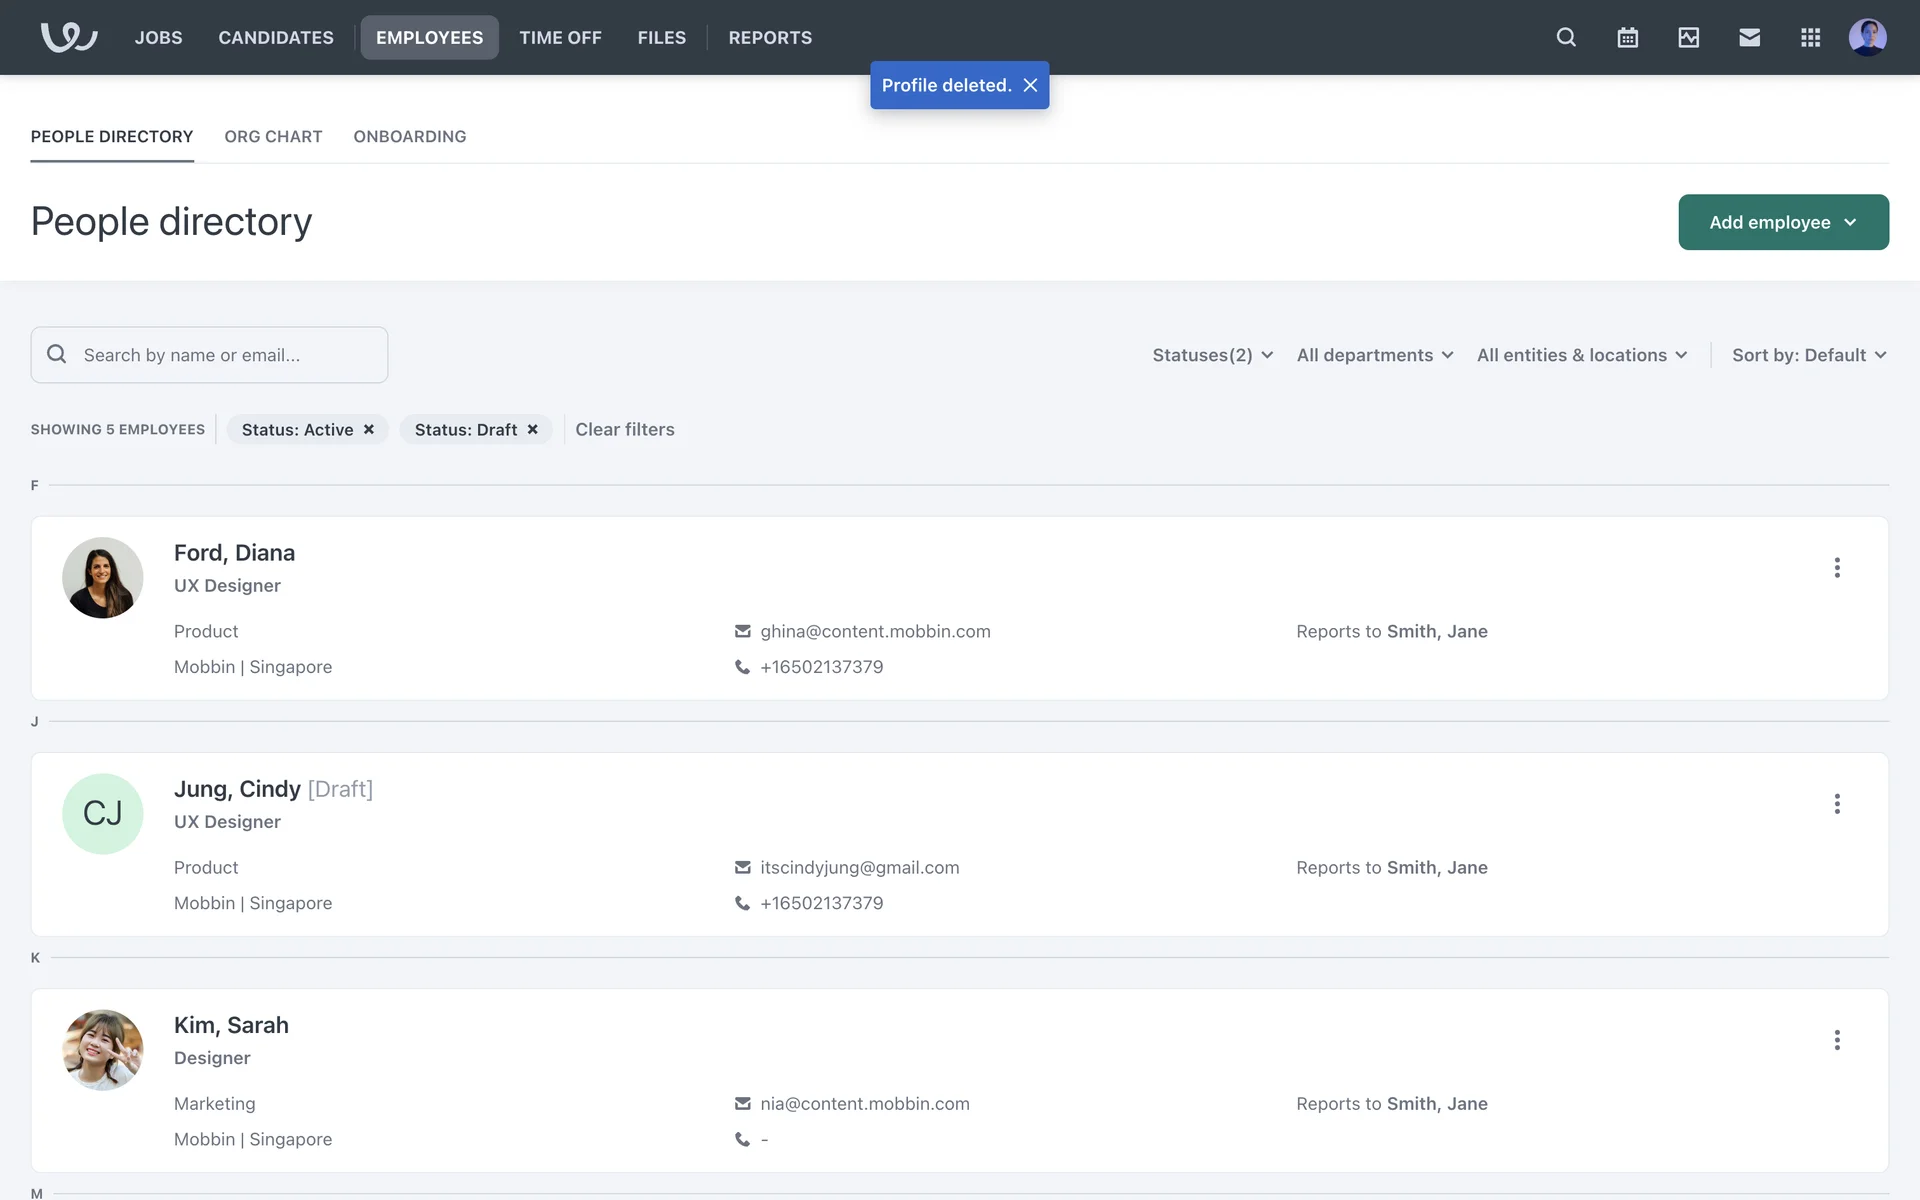Viewport: 1920px width, 1200px height.
Task: Open more options for Jung, Cindy
Action: coord(1836,804)
